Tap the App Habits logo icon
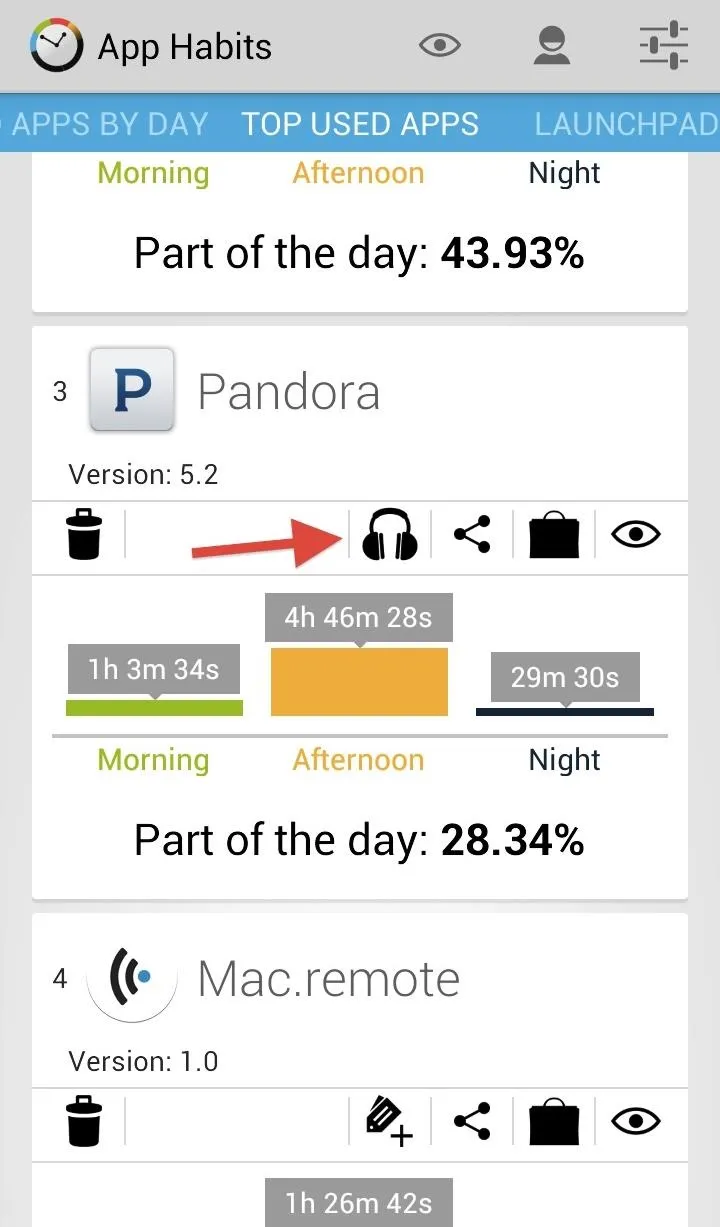The image size is (720, 1227). 56,46
